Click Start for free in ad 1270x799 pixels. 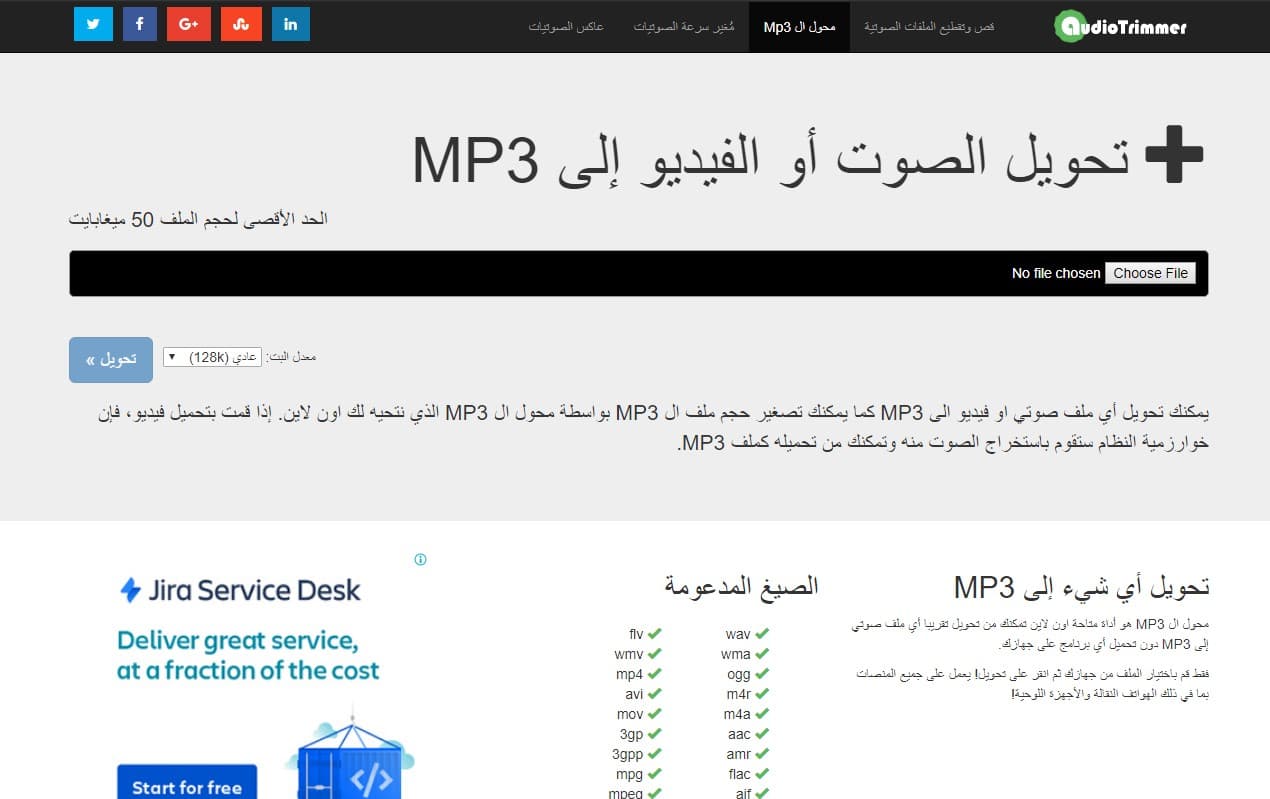(x=187, y=785)
